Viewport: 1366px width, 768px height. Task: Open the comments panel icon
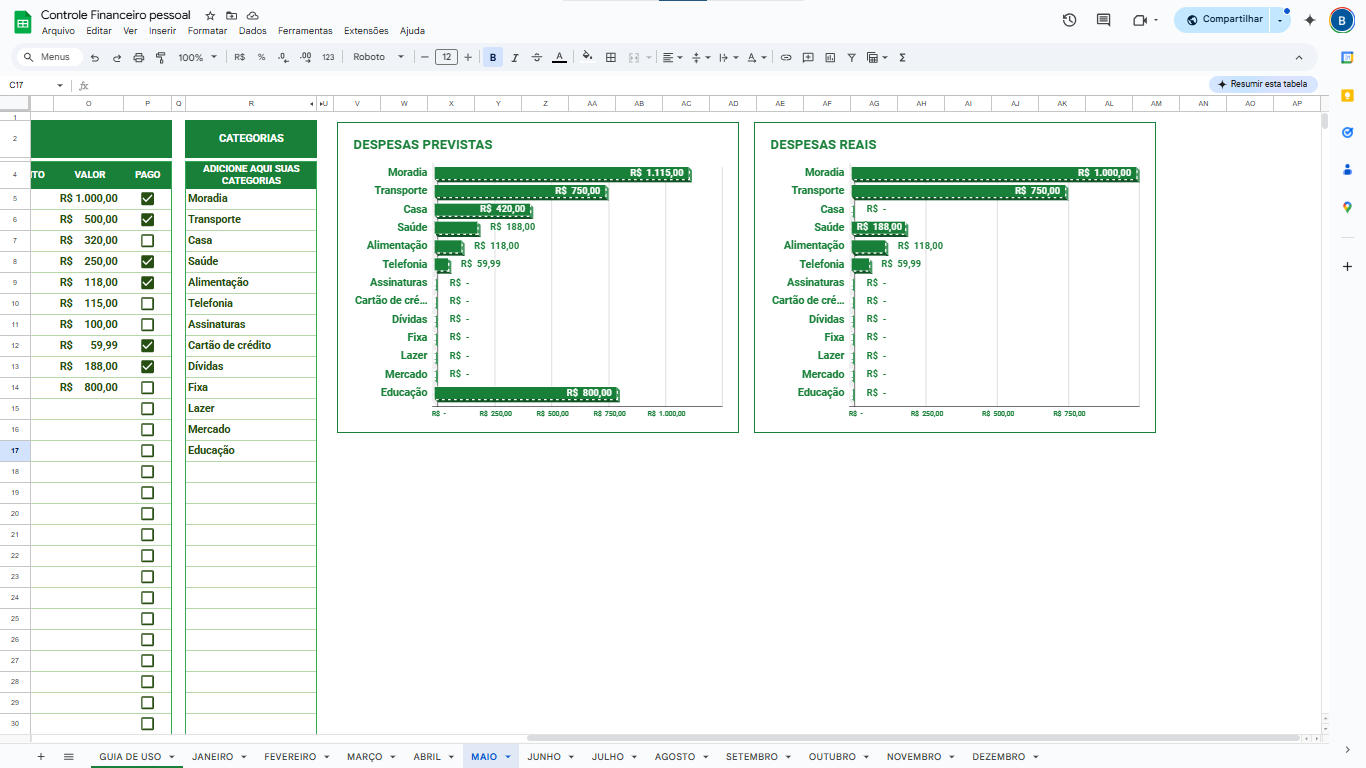click(1103, 20)
